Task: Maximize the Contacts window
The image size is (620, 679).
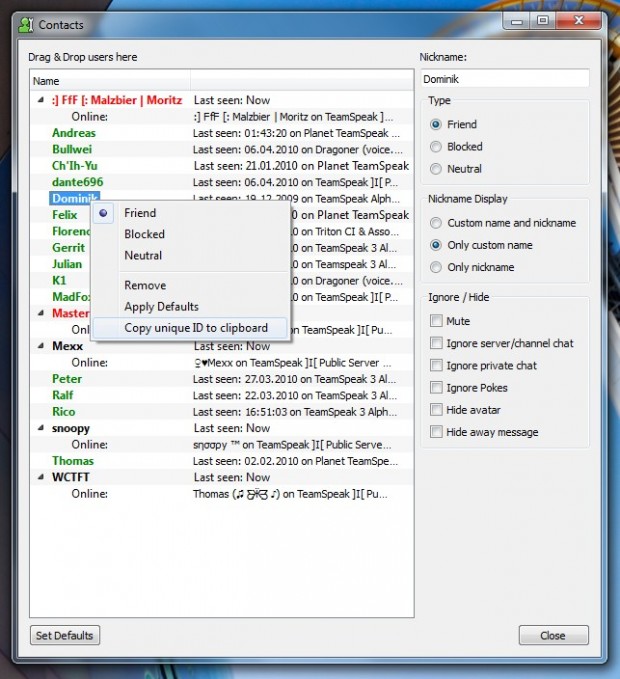Action: [542, 21]
